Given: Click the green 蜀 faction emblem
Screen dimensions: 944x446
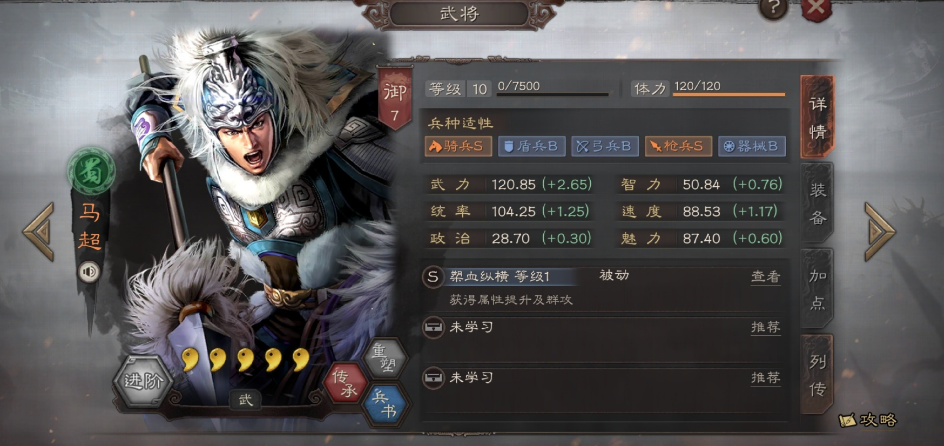Looking at the screenshot, I should pos(91,172).
